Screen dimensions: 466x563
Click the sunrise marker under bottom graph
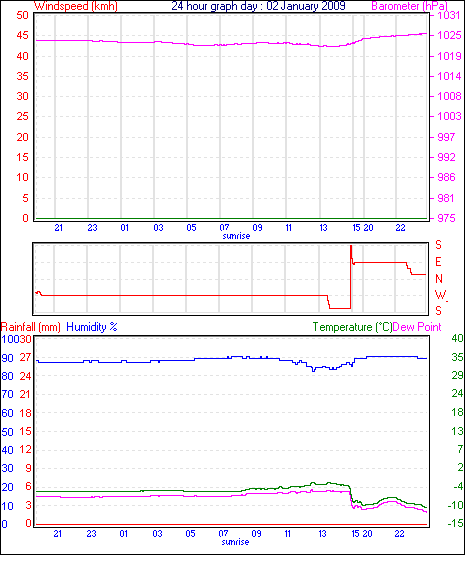(x=236, y=542)
